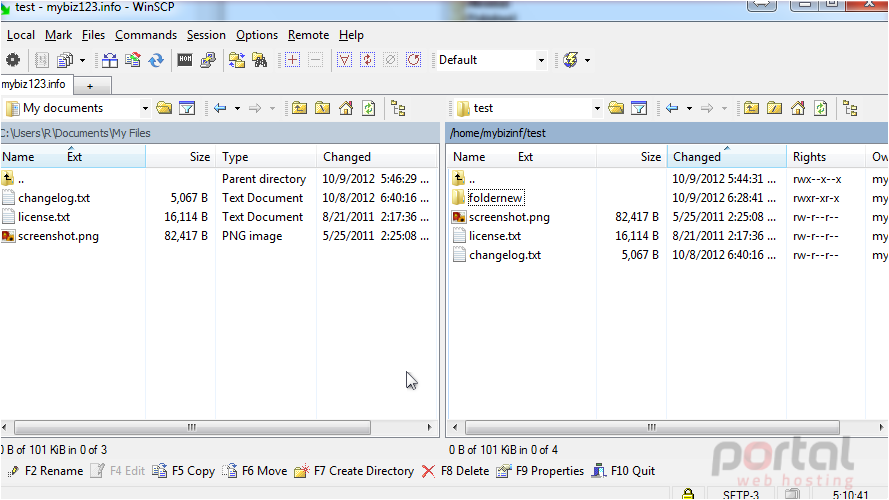The width and height of the screenshot is (889, 500).
Task: Click the Find Files binoculars icon
Action: pyautogui.click(x=260, y=60)
